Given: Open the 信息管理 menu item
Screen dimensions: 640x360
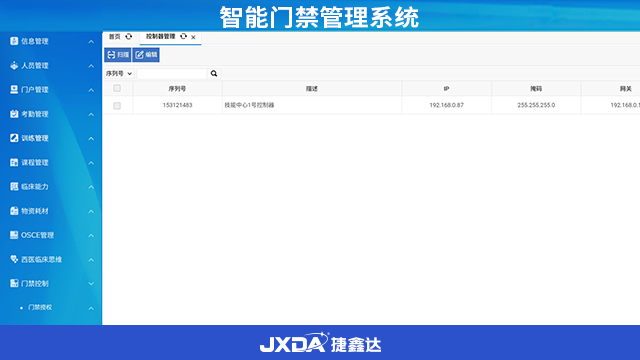Looking at the screenshot, I should pos(35,41).
